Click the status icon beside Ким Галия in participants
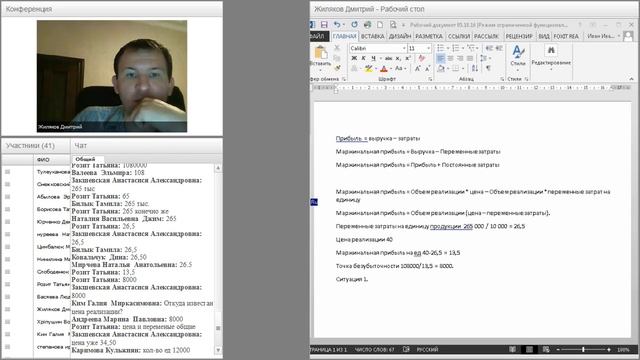This screenshot has width=640, height=360. [x=7, y=334]
